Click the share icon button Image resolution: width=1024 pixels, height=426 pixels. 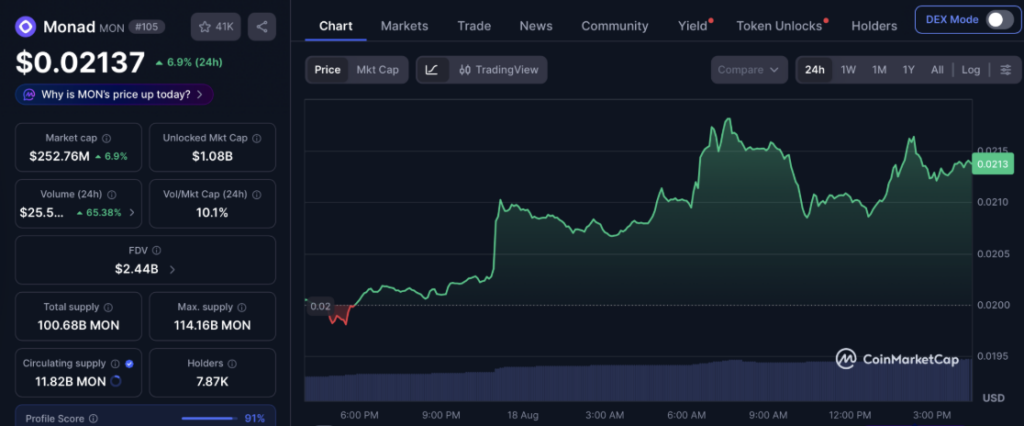click(262, 27)
